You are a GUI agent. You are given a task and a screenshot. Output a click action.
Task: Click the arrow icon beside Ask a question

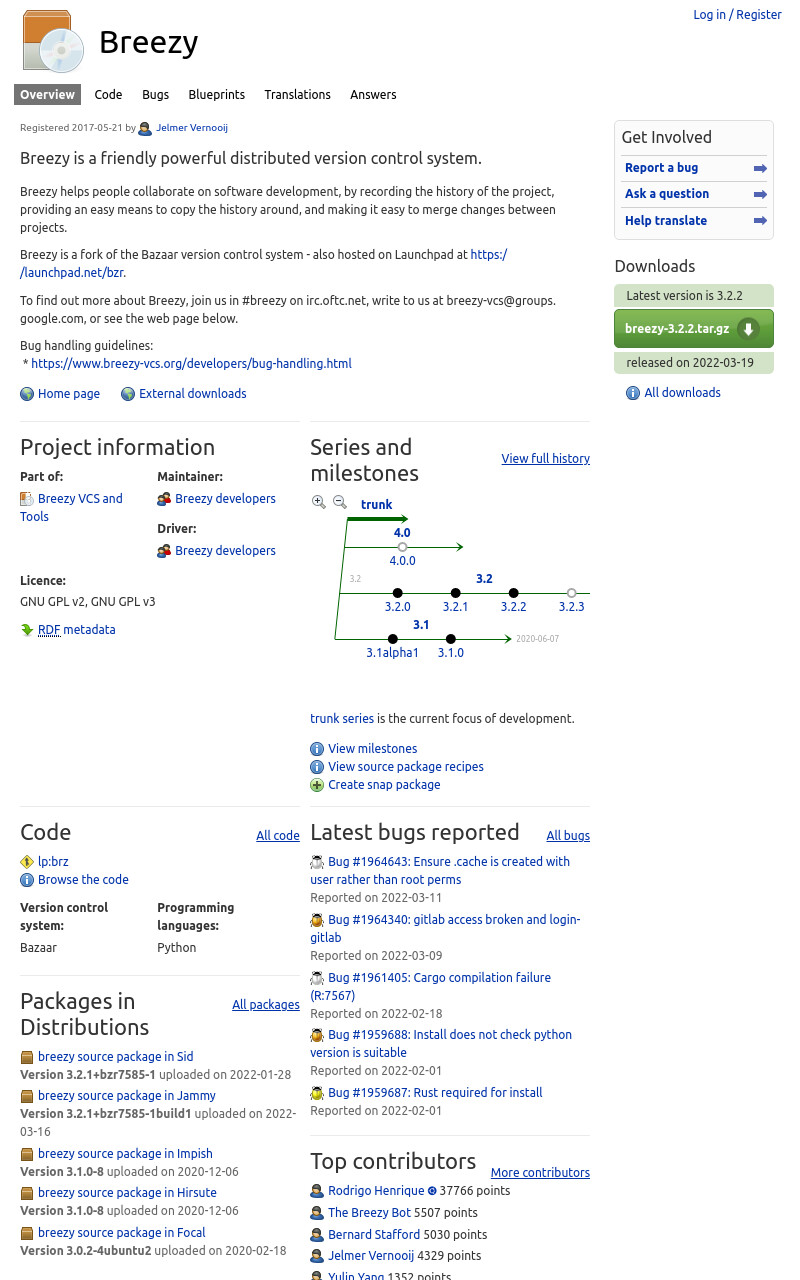point(760,195)
